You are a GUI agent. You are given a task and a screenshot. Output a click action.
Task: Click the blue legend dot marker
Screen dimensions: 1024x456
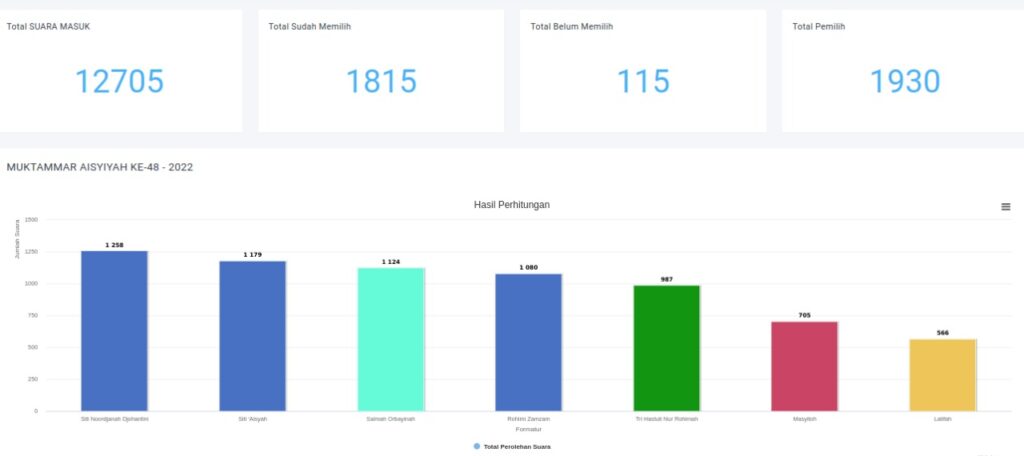477,446
